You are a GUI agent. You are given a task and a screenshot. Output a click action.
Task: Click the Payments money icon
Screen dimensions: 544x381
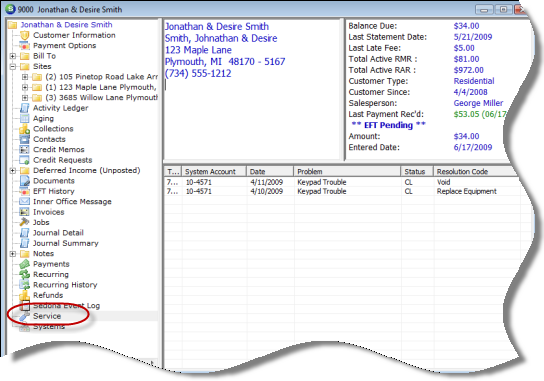[x=24, y=264]
